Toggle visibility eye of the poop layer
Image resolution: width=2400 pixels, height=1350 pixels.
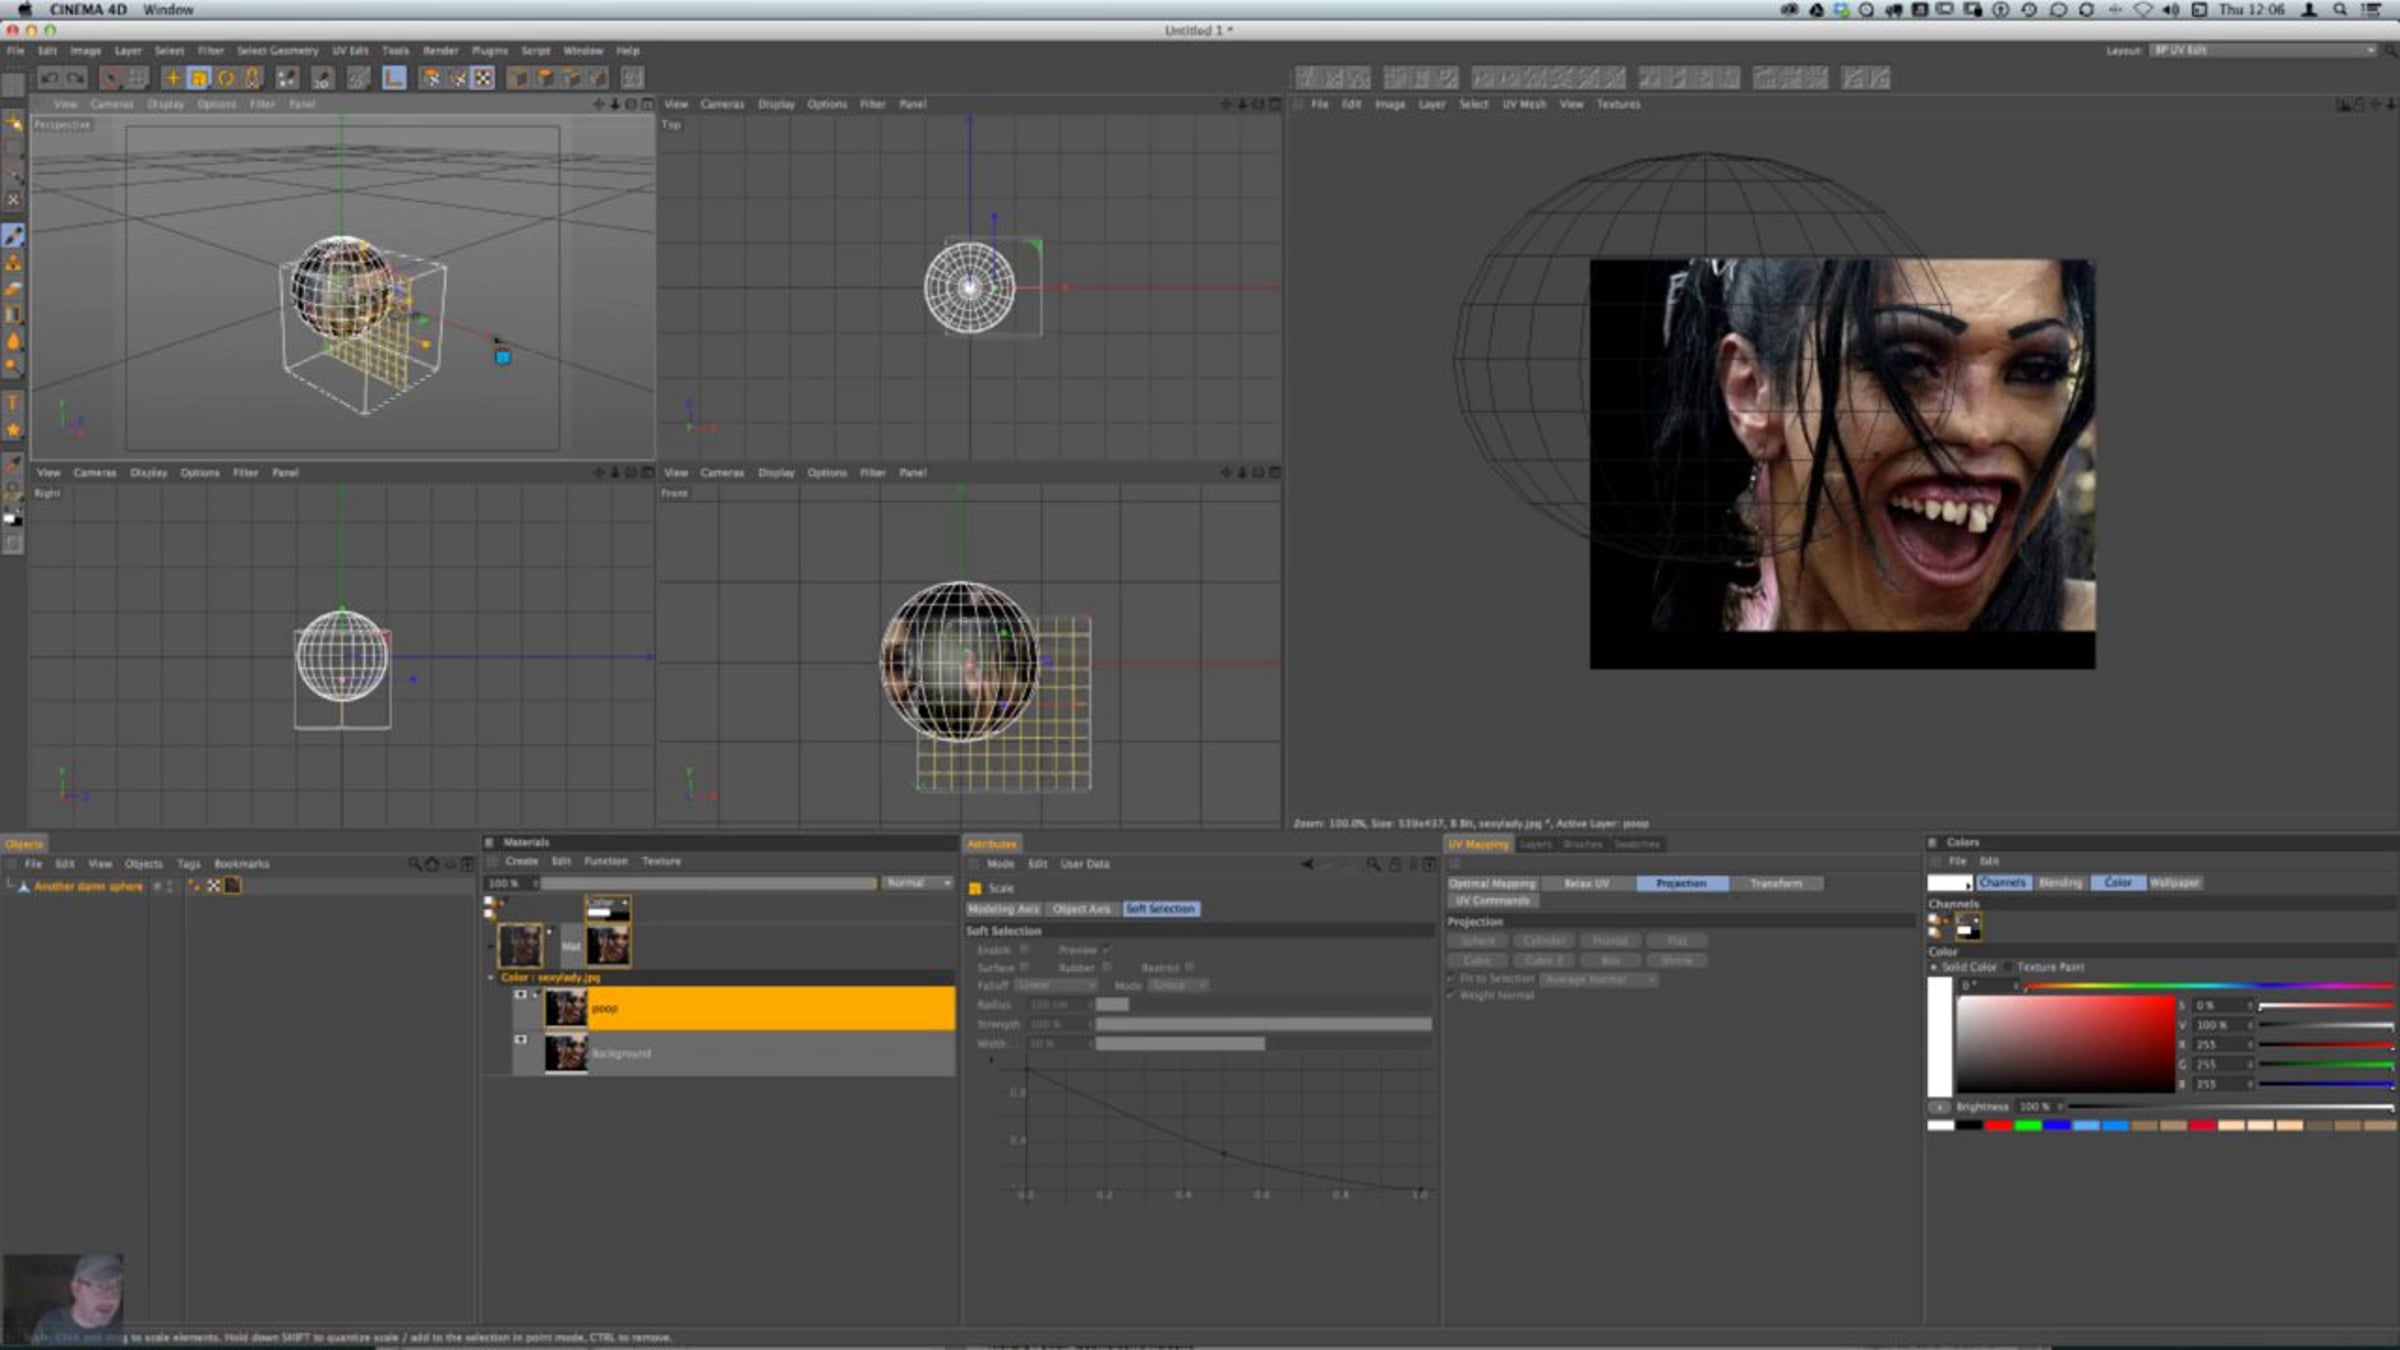[520, 996]
